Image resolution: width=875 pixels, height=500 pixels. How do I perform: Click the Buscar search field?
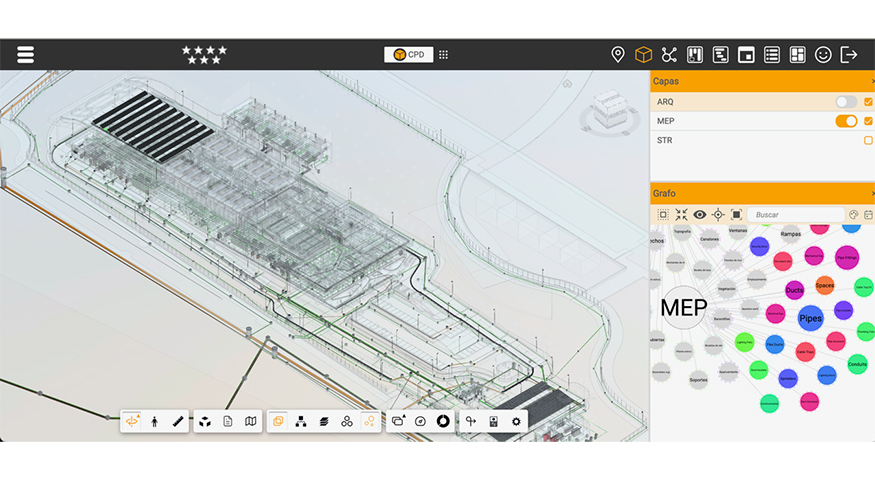tap(796, 214)
